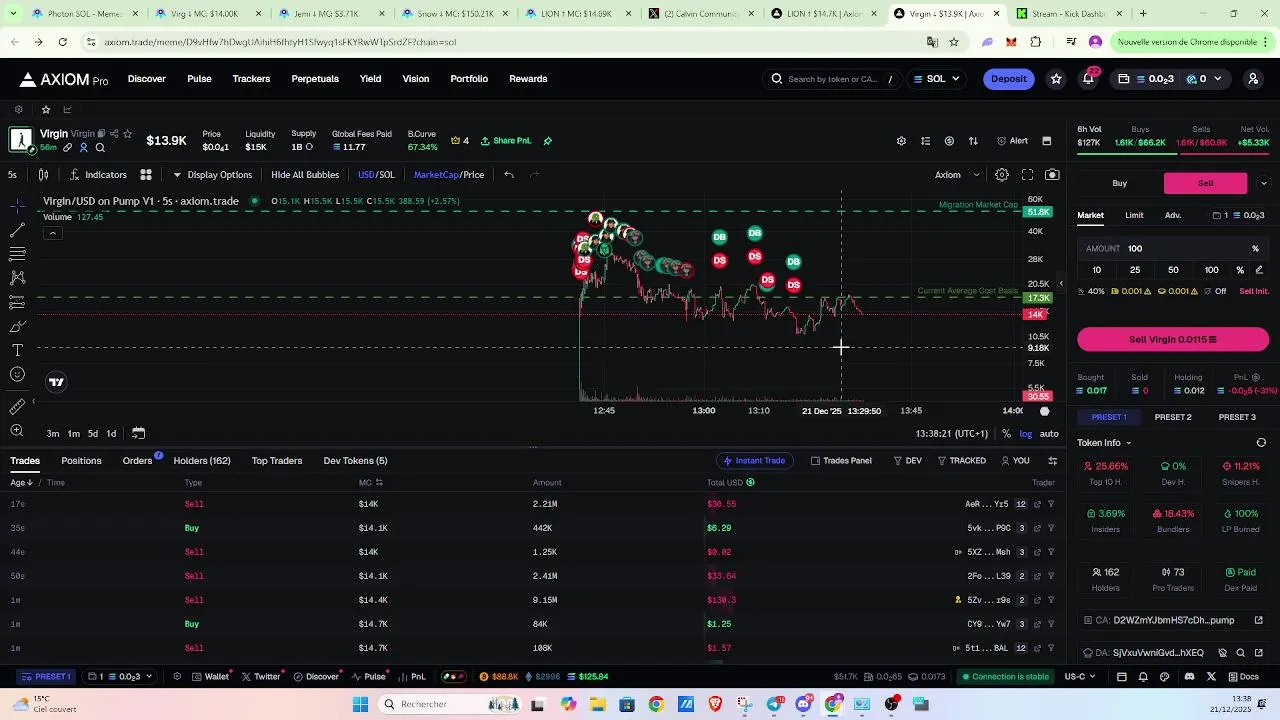Switch to the Positions tab
This screenshot has width=1280, height=720.
pyautogui.click(x=81, y=461)
